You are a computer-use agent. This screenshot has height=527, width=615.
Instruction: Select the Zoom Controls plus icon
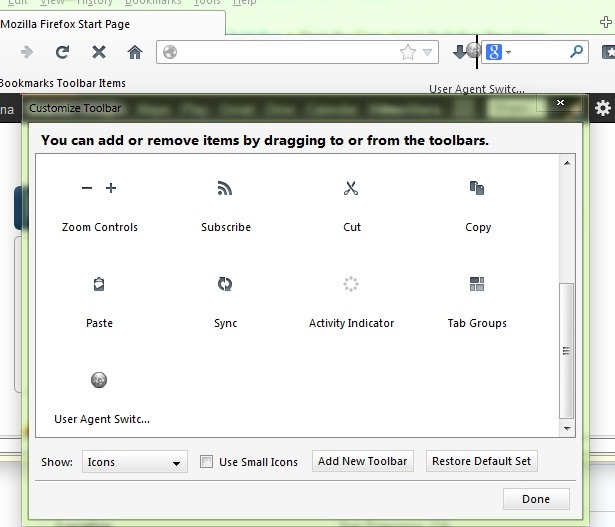click(111, 188)
